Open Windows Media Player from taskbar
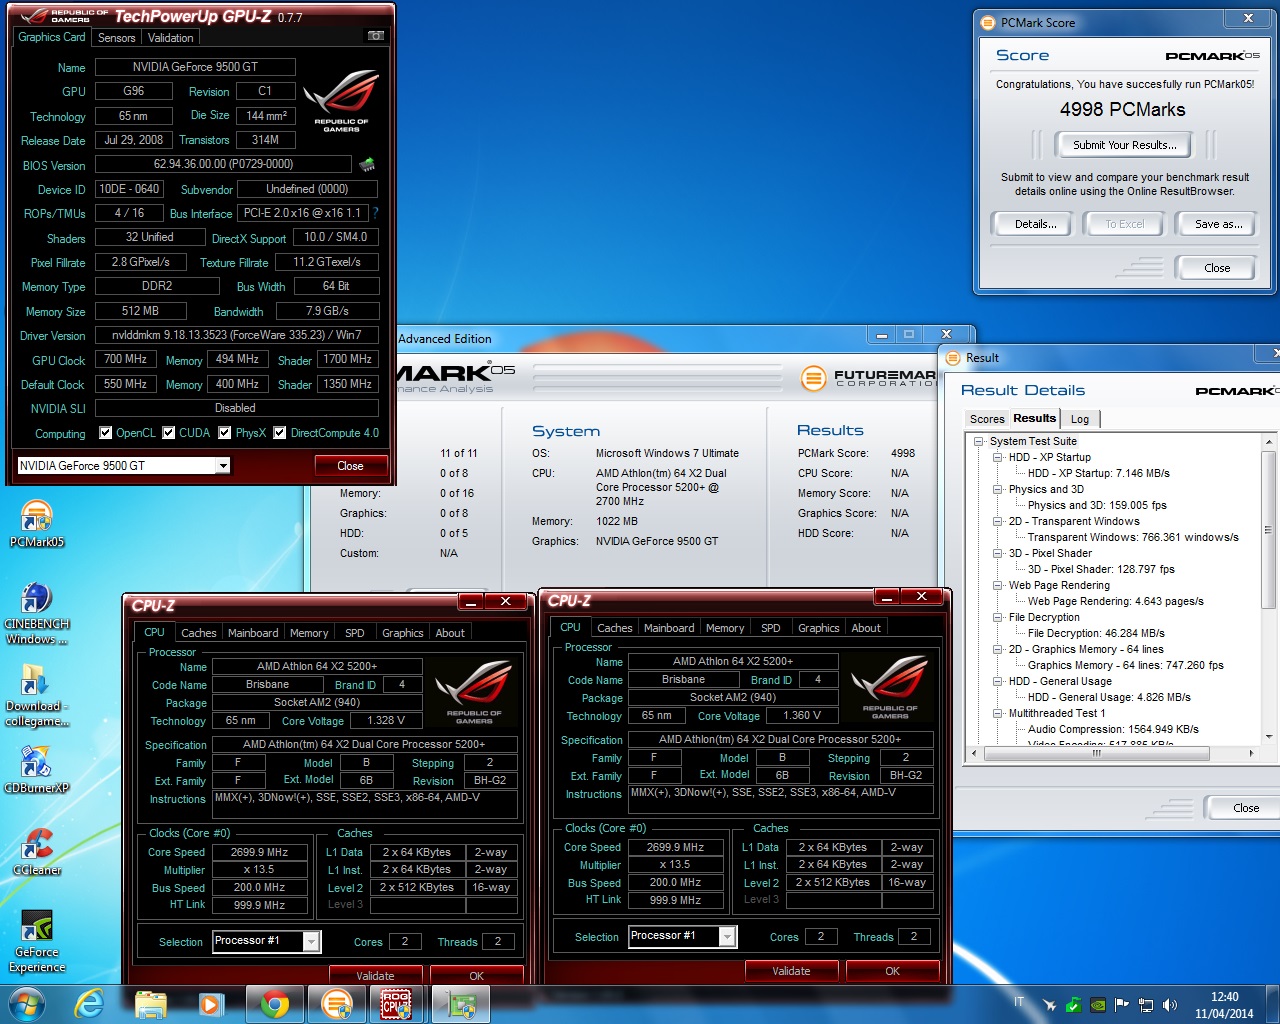The image size is (1280, 1024). pyautogui.click(x=210, y=1004)
